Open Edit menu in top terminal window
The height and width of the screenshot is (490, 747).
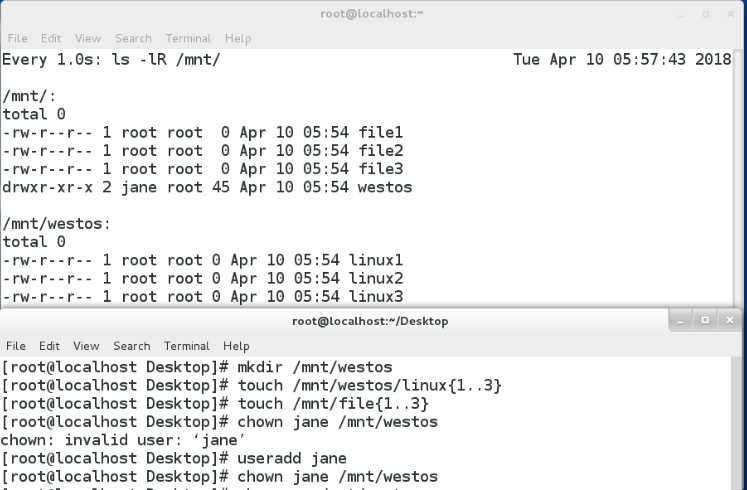(x=51, y=38)
